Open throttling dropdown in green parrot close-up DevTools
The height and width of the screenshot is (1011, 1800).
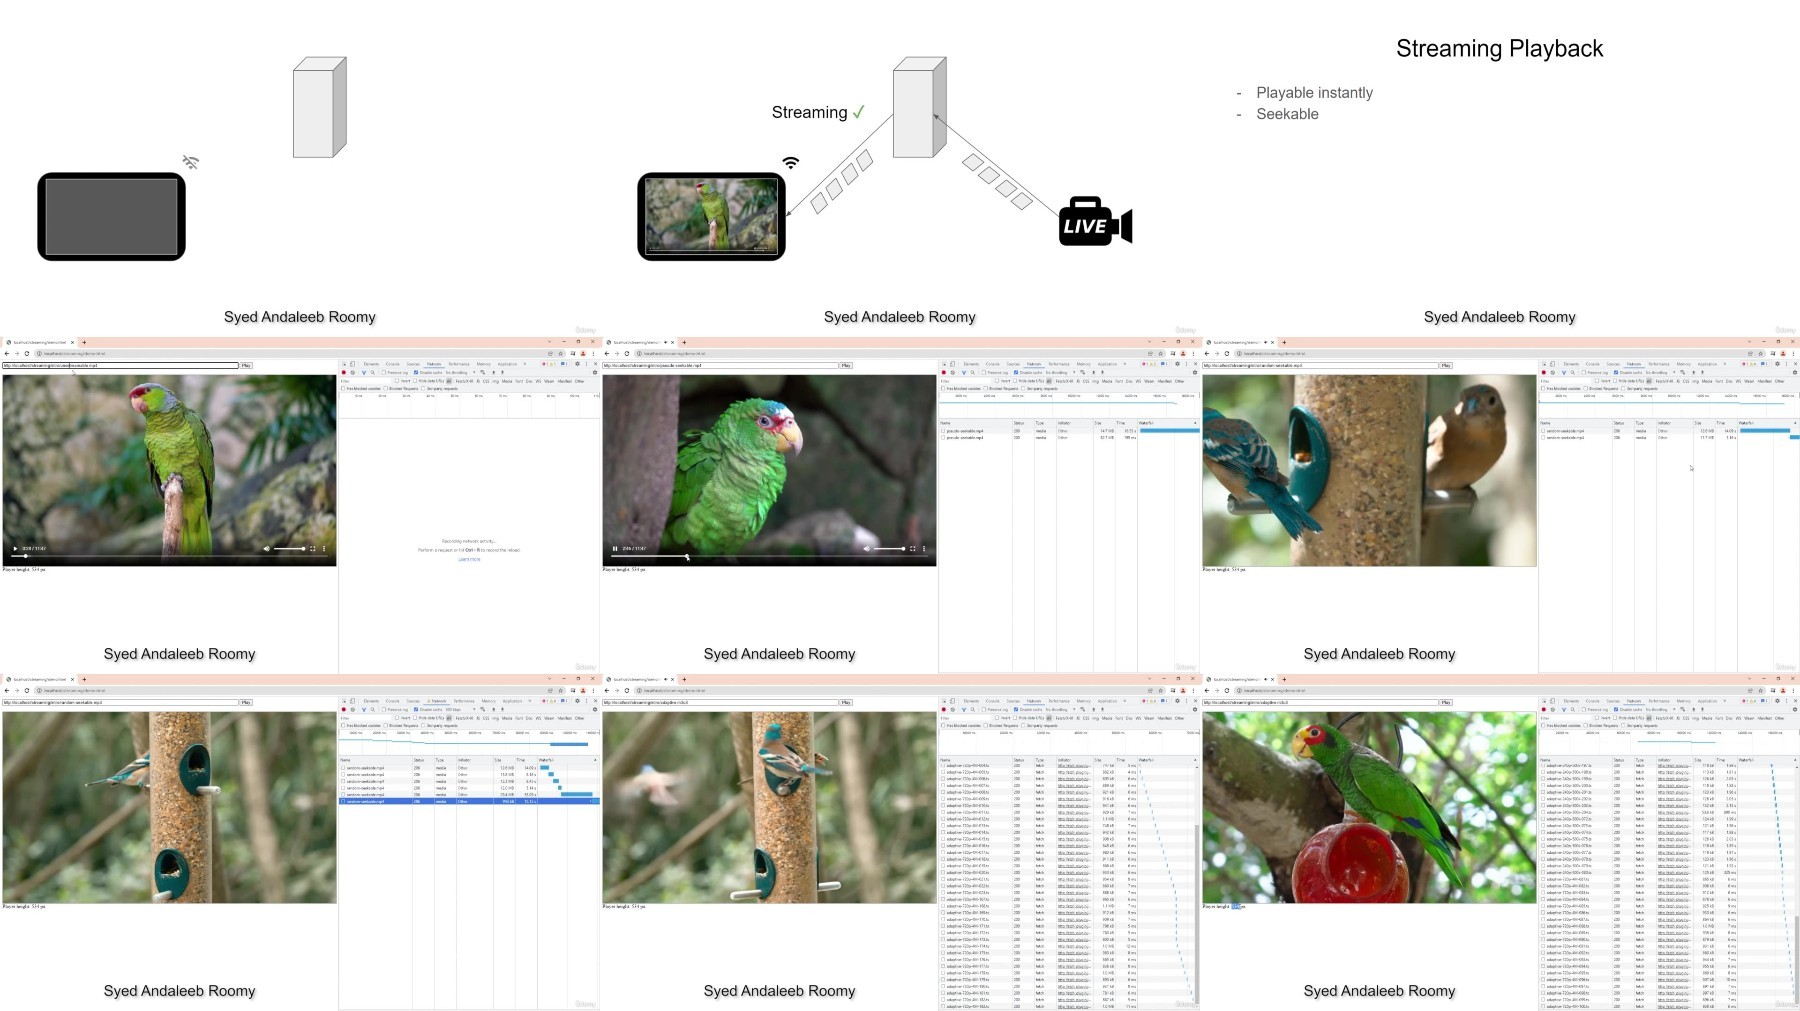(x=1060, y=372)
